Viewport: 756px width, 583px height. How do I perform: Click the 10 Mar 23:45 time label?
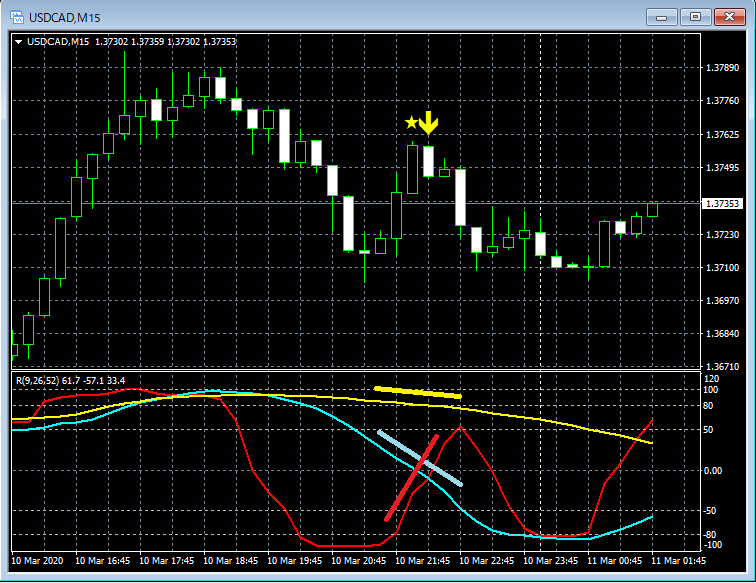click(x=551, y=561)
